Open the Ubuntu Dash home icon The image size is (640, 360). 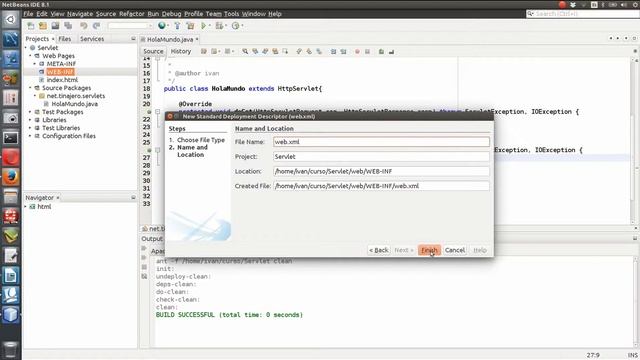pos(11,19)
